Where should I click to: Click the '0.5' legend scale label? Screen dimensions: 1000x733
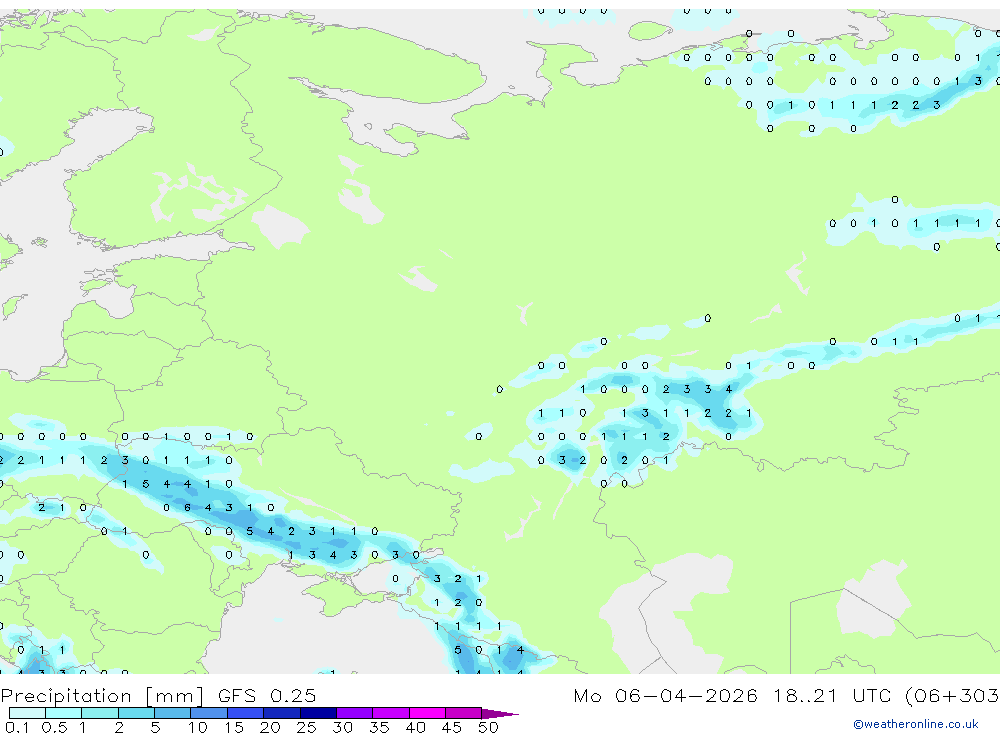click(x=54, y=727)
